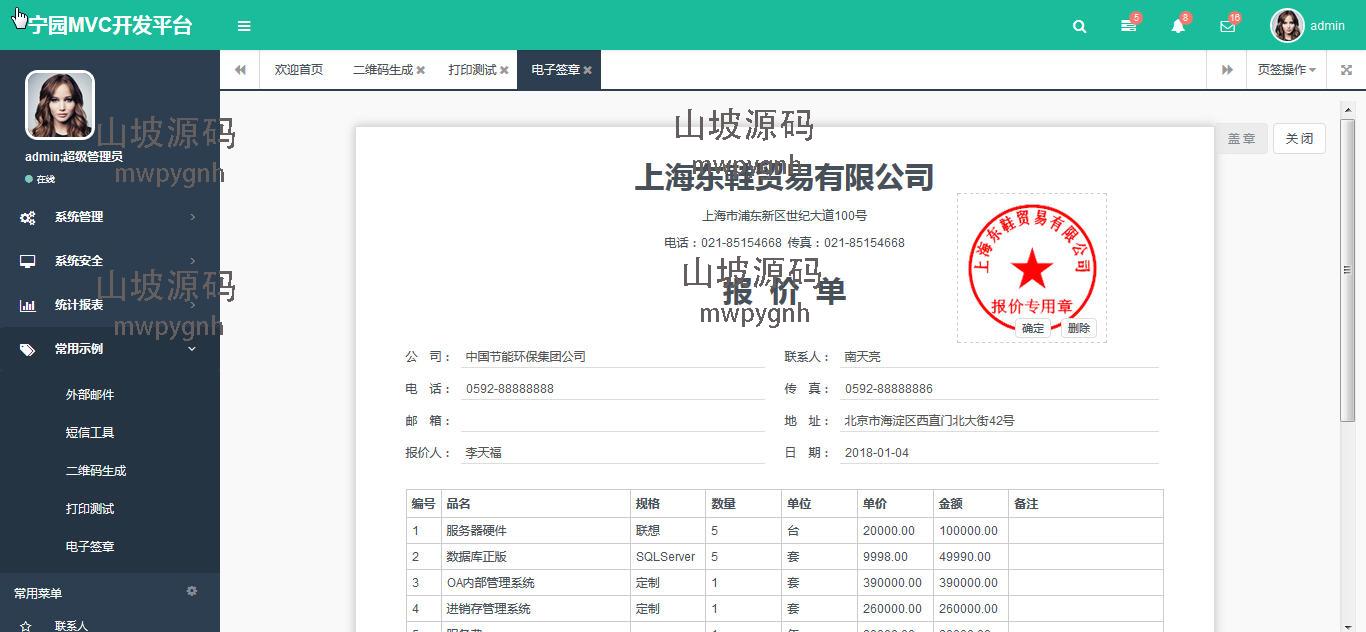The height and width of the screenshot is (632, 1366).
Task: Switch to the 打印测试 tab
Action: tap(472, 70)
